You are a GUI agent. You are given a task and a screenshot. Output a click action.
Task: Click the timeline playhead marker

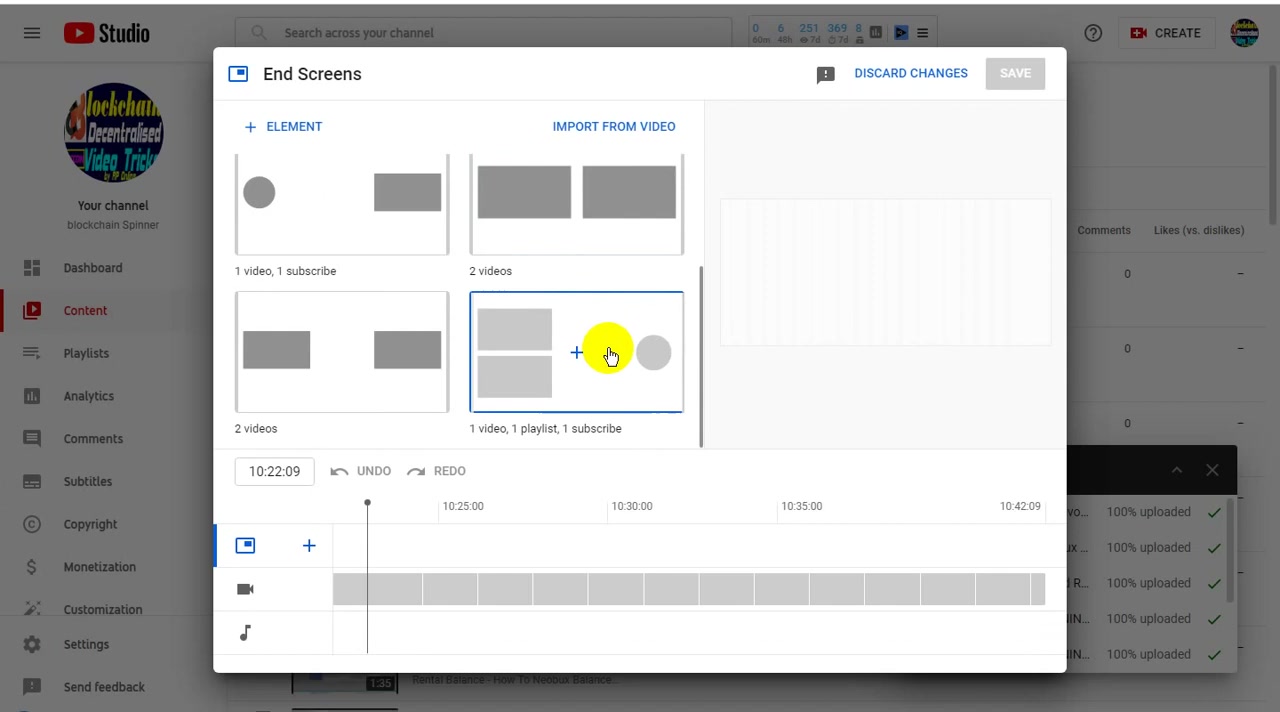[x=367, y=503]
